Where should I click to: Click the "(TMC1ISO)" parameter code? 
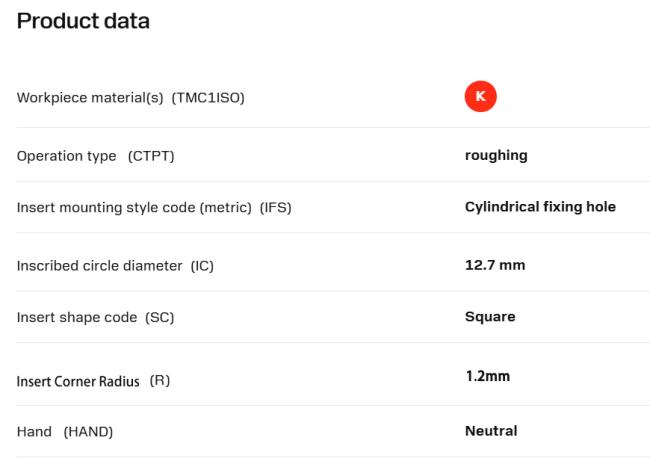(x=208, y=98)
